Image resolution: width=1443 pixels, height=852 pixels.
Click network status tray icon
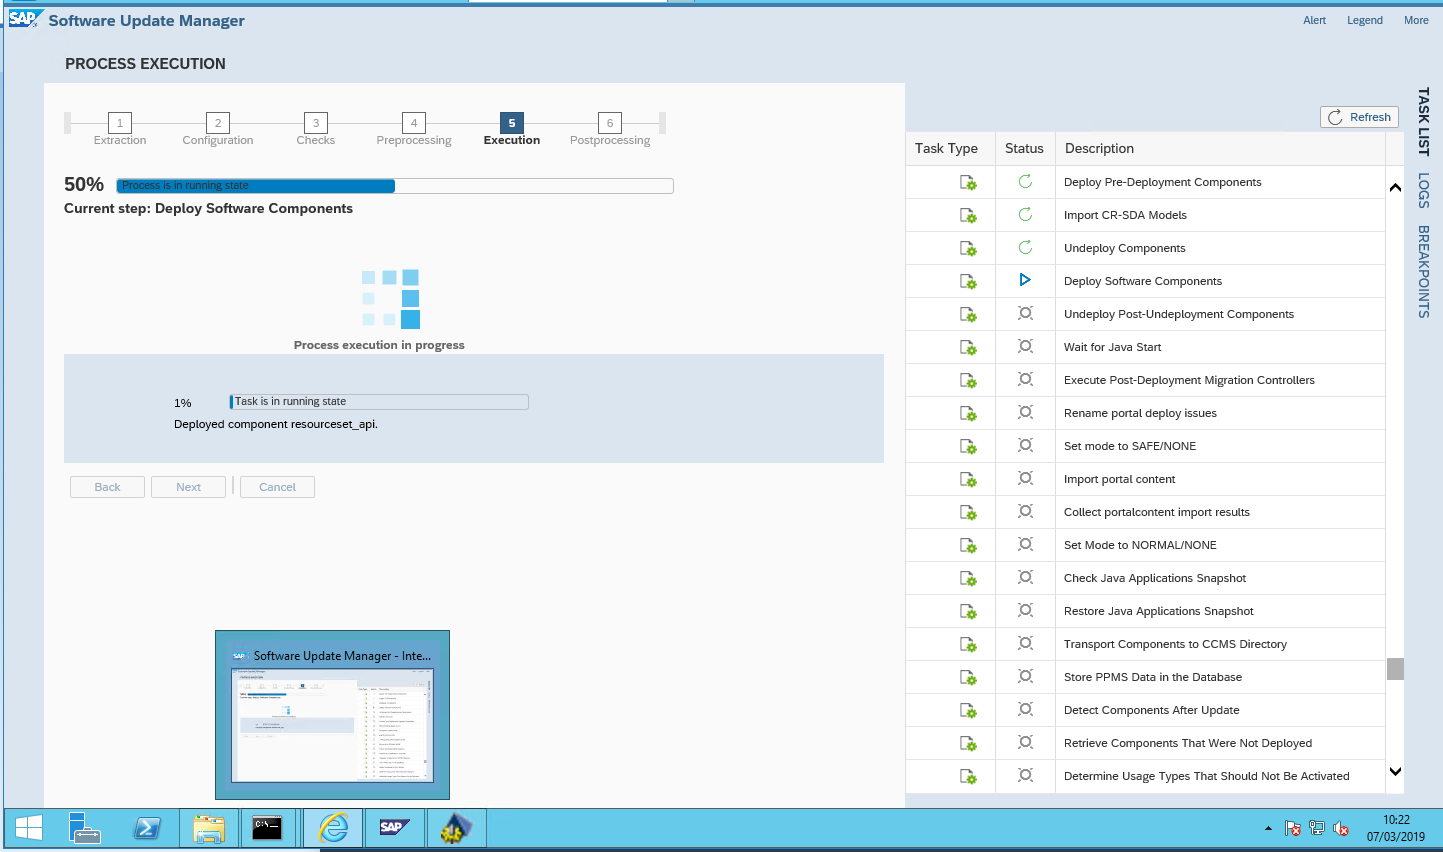(x=1317, y=829)
